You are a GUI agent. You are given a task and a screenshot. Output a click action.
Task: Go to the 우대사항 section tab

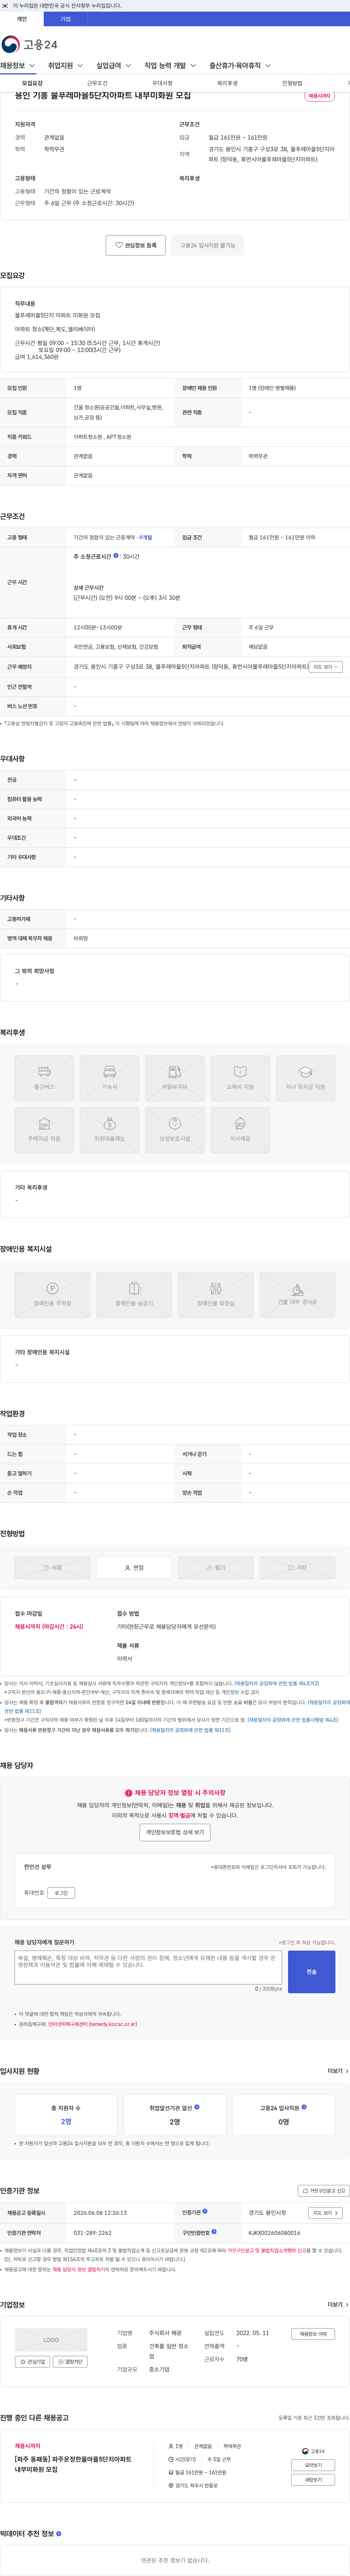pyautogui.click(x=162, y=83)
